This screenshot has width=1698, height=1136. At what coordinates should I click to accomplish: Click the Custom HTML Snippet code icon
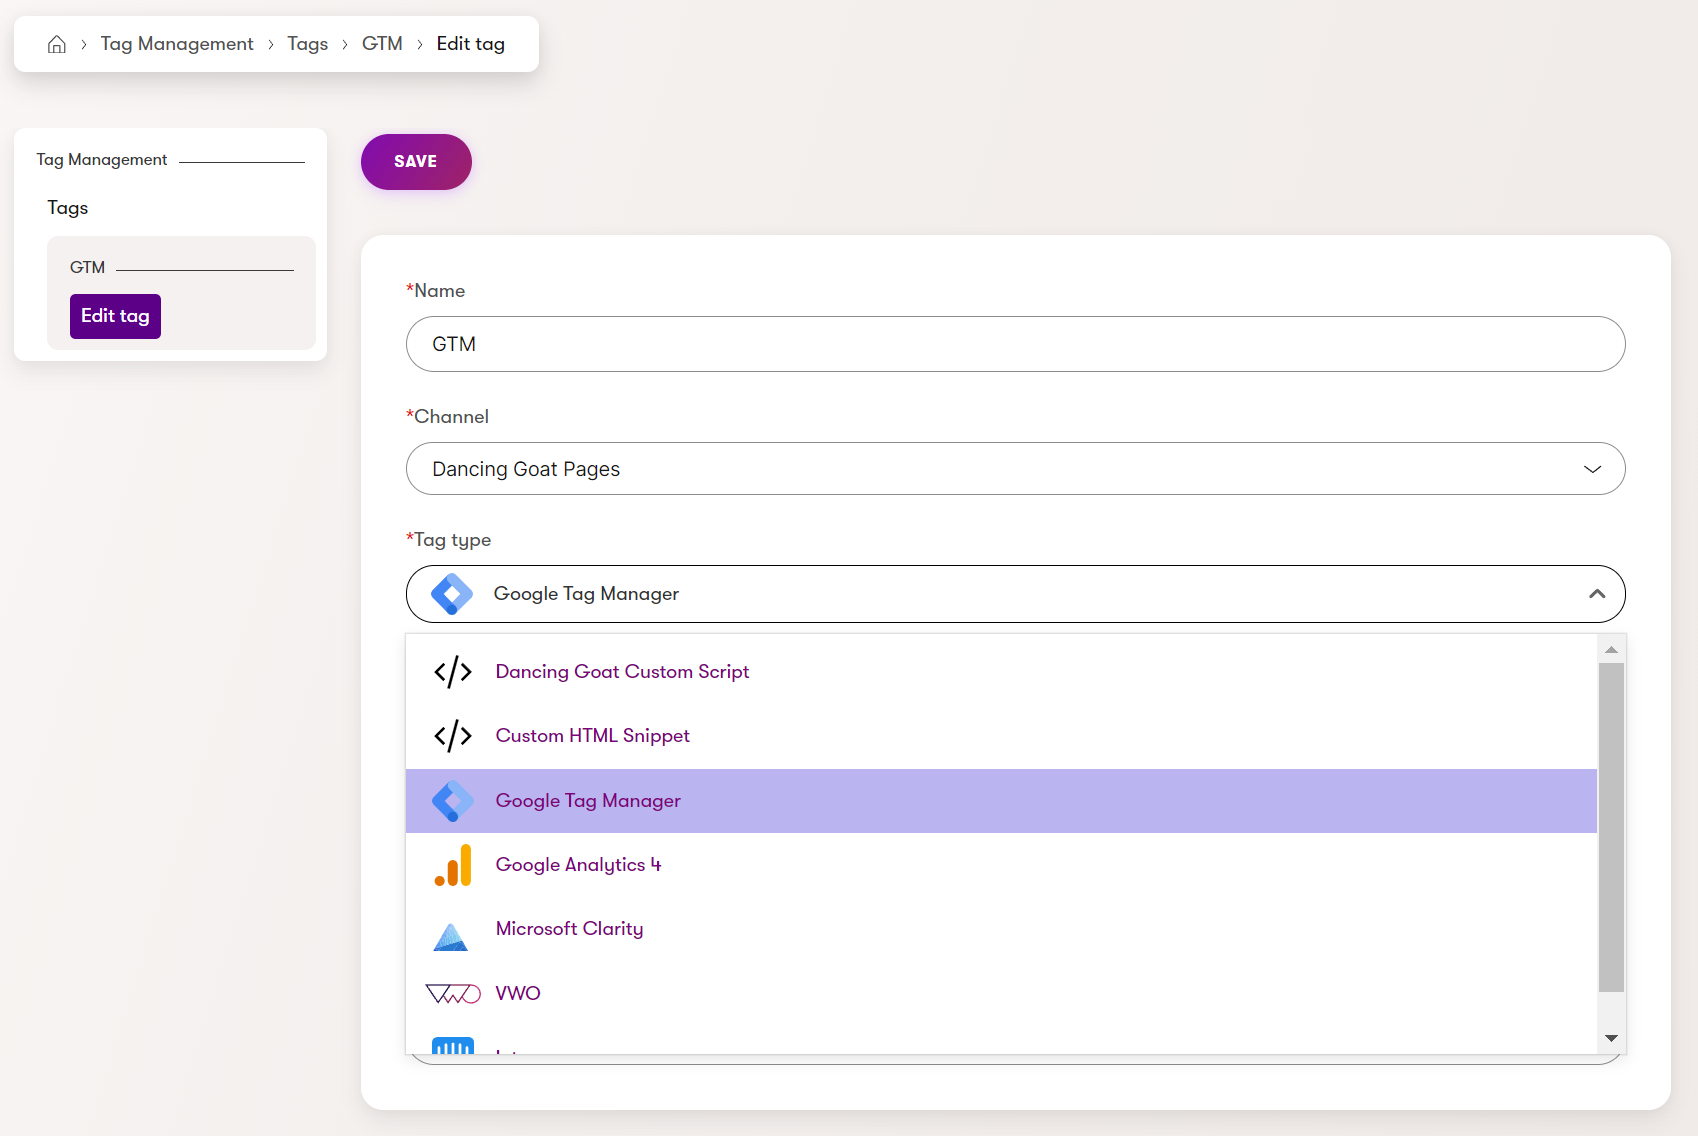pyautogui.click(x=453, y=736)
